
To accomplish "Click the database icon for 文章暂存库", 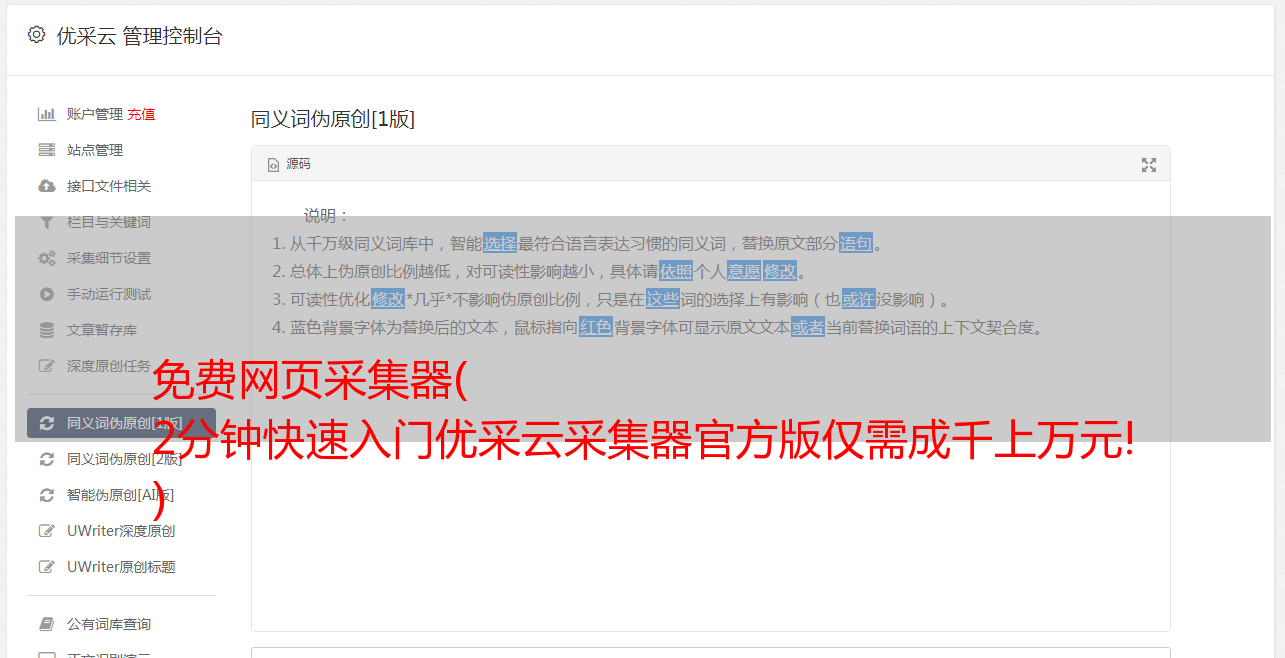I will [46, 330].
